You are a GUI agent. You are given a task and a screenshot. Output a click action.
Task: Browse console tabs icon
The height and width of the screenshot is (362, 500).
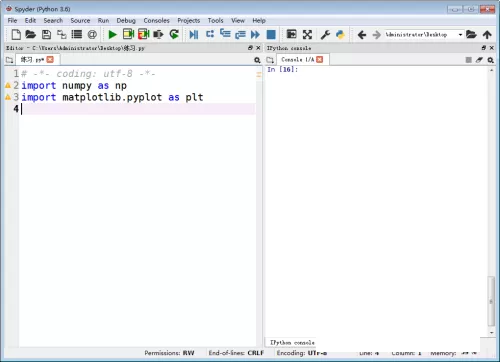click(x=270, y=60)
